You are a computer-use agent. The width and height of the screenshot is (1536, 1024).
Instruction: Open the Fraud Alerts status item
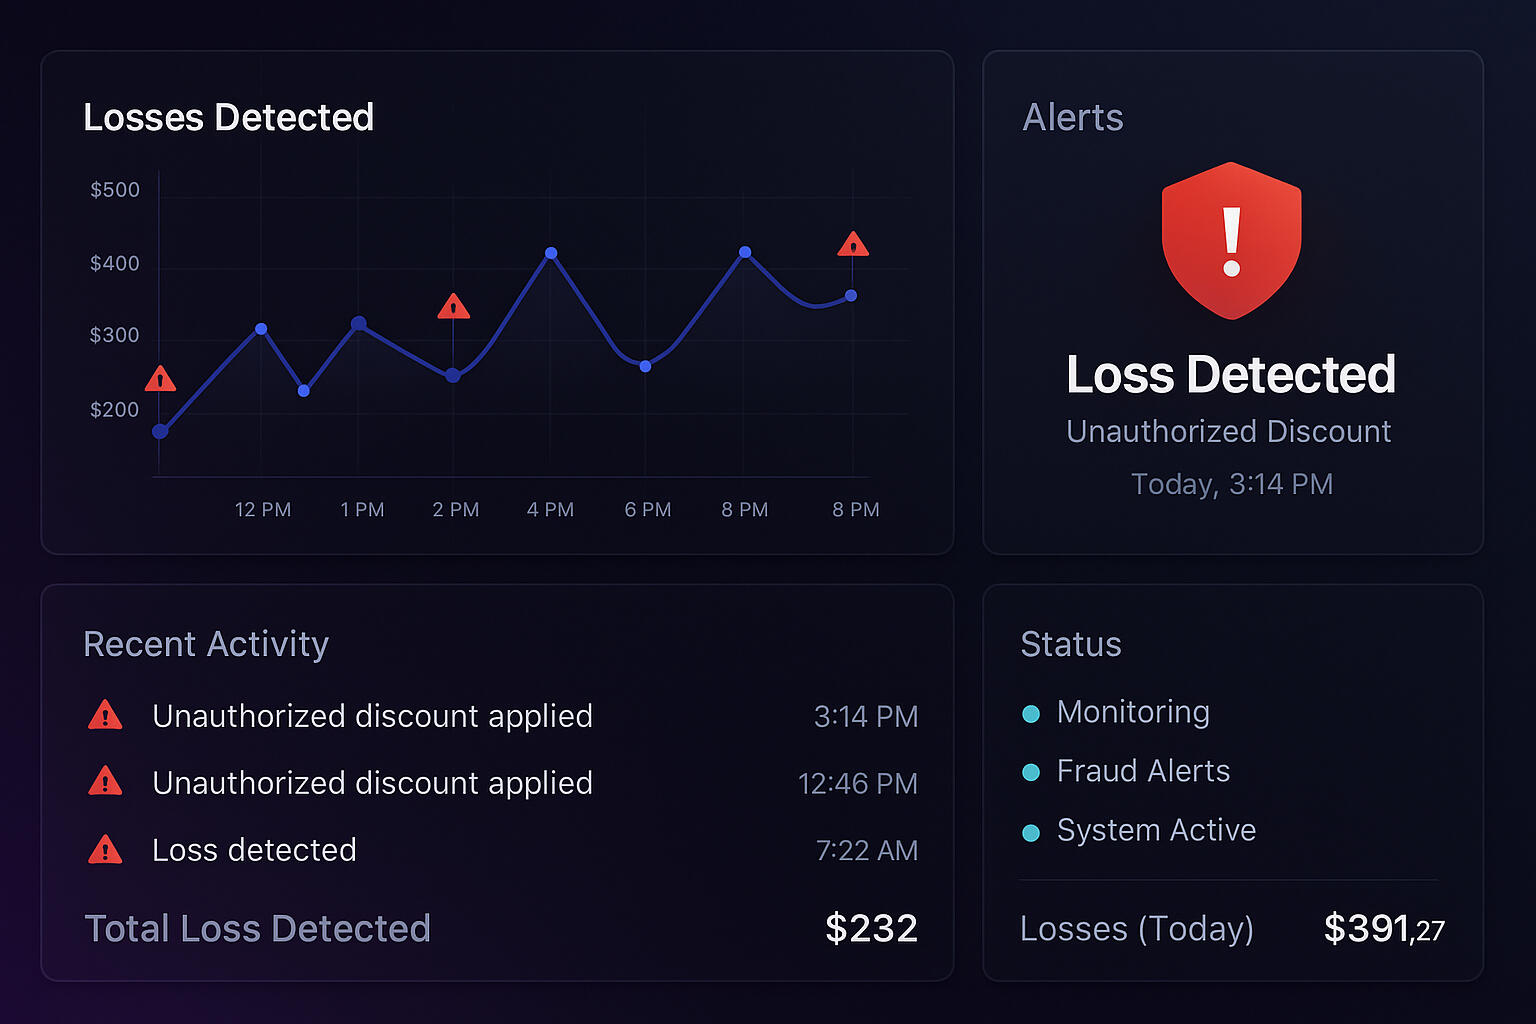(x=1143, y=771)
